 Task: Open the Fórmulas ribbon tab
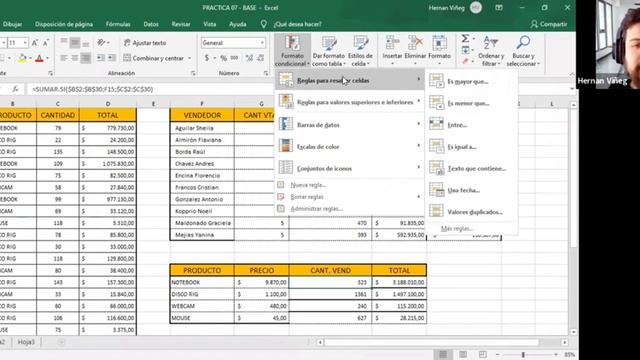pos(118,24)
